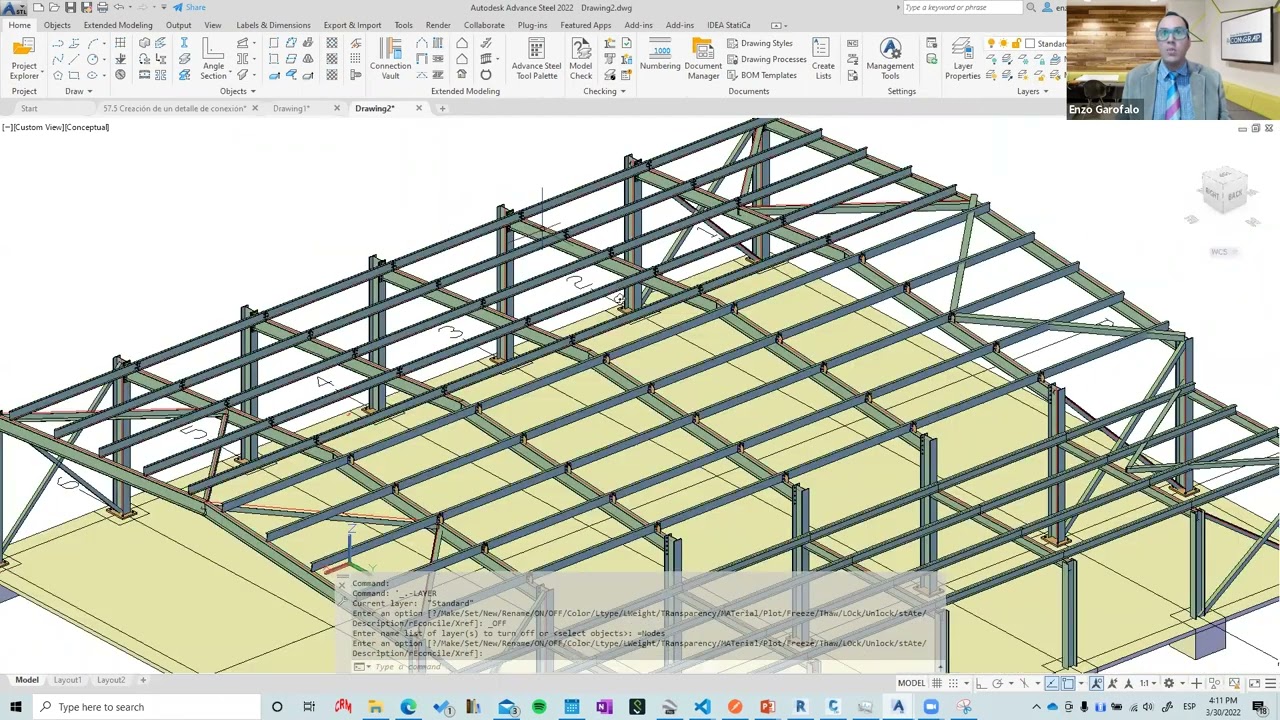Open Angle Section tool
The width and height of the screenshot is (1280, 720).
(x=213, y=59)
